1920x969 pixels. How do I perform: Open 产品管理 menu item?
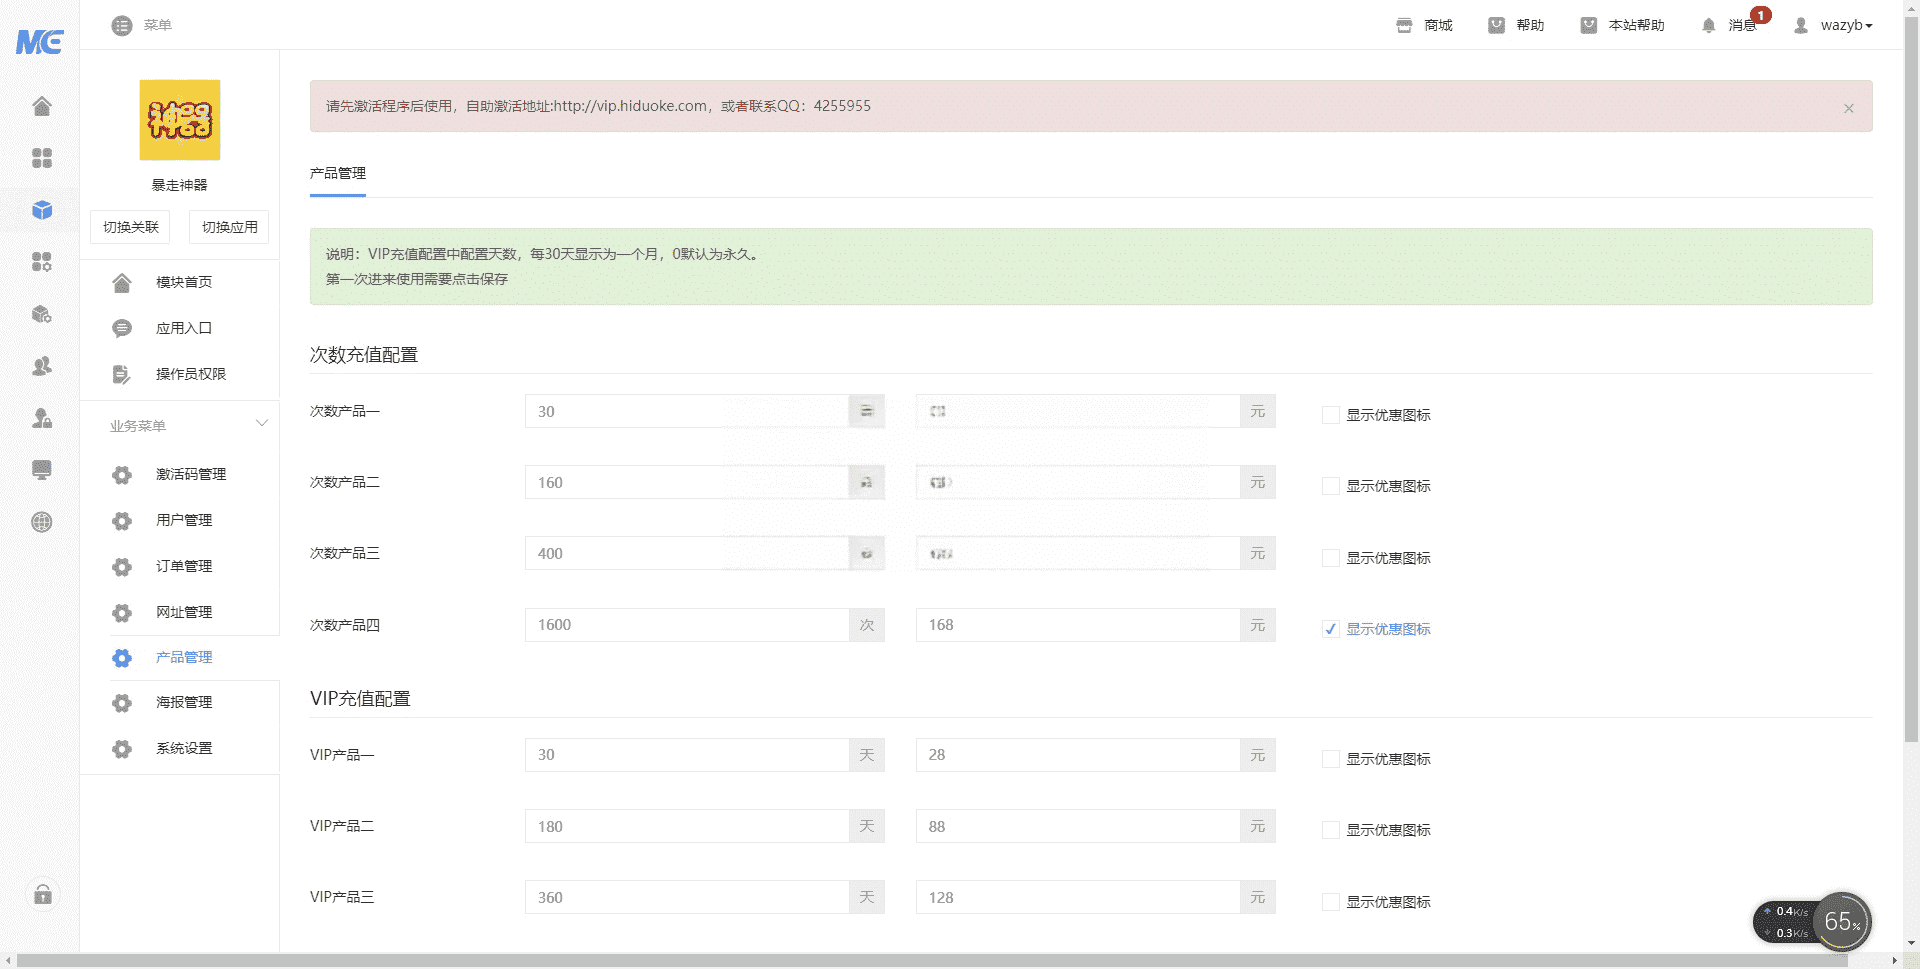tap(184, 657)
